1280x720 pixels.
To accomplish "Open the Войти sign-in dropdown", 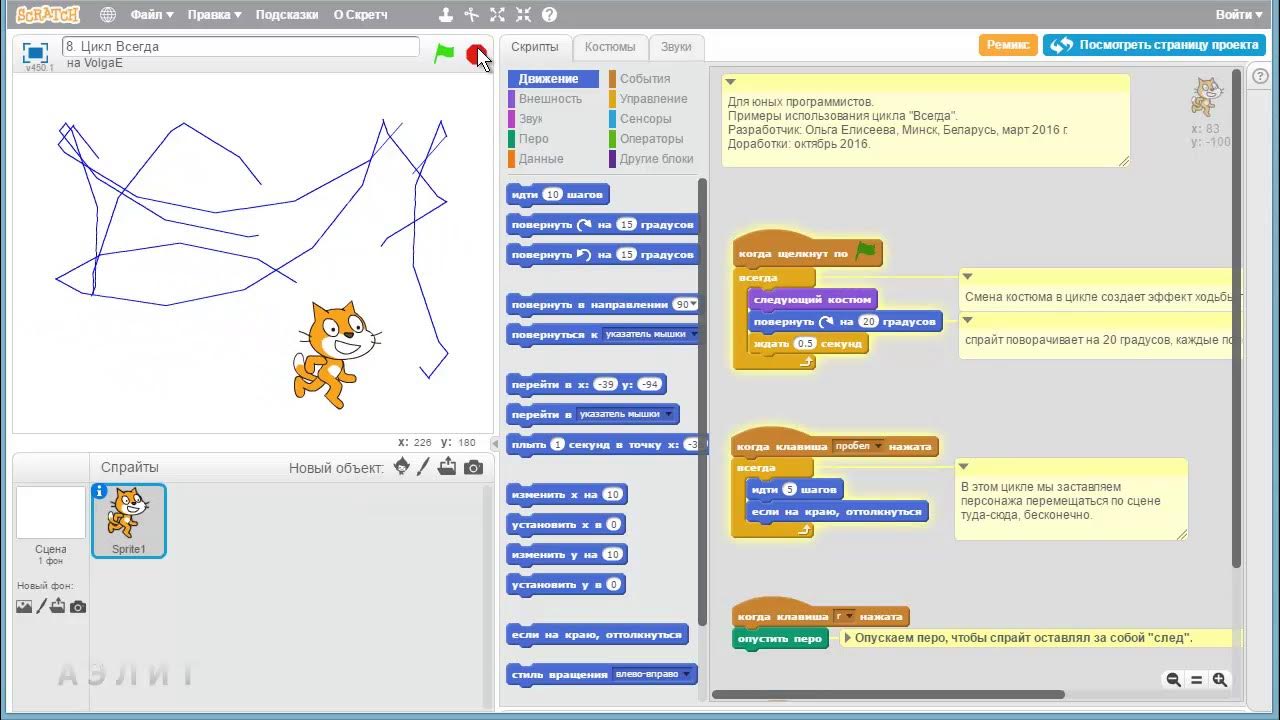I will click(1240, 15).
